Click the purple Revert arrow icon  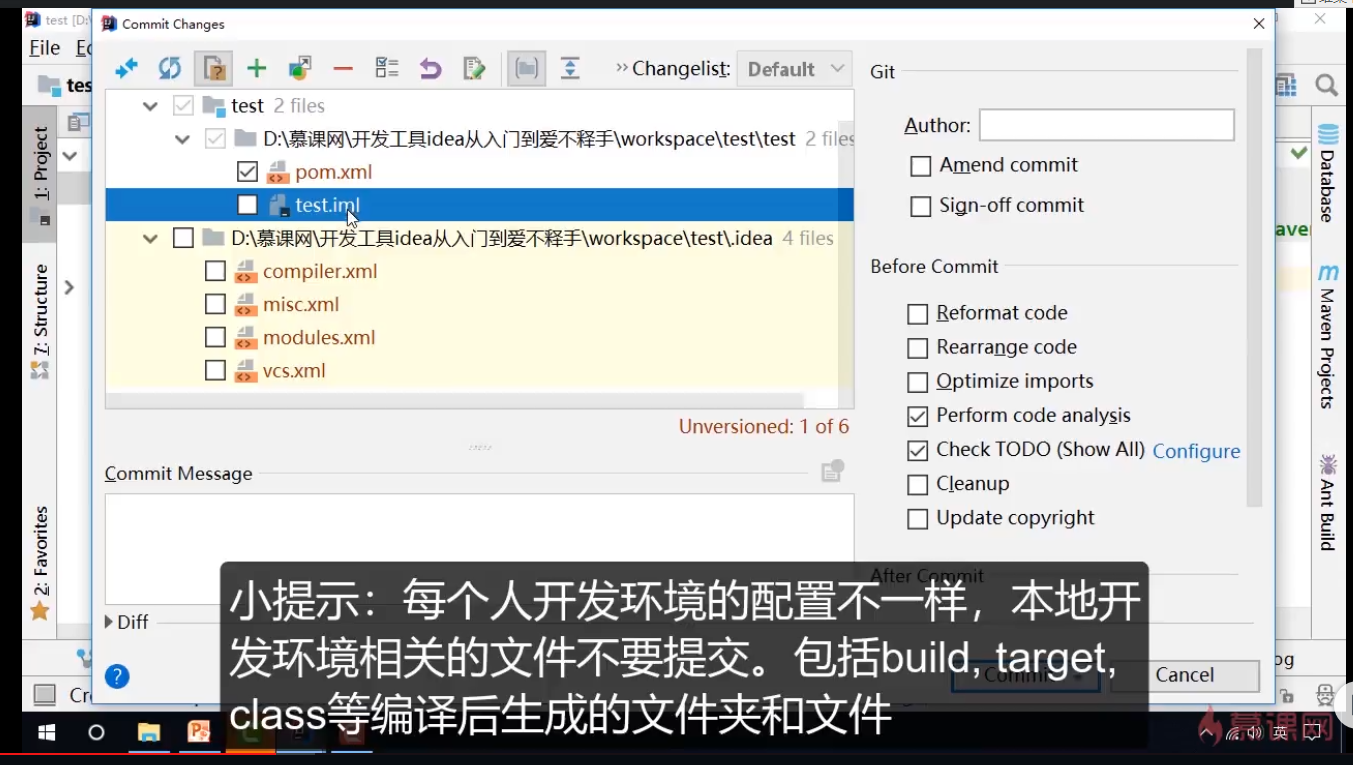430,68
